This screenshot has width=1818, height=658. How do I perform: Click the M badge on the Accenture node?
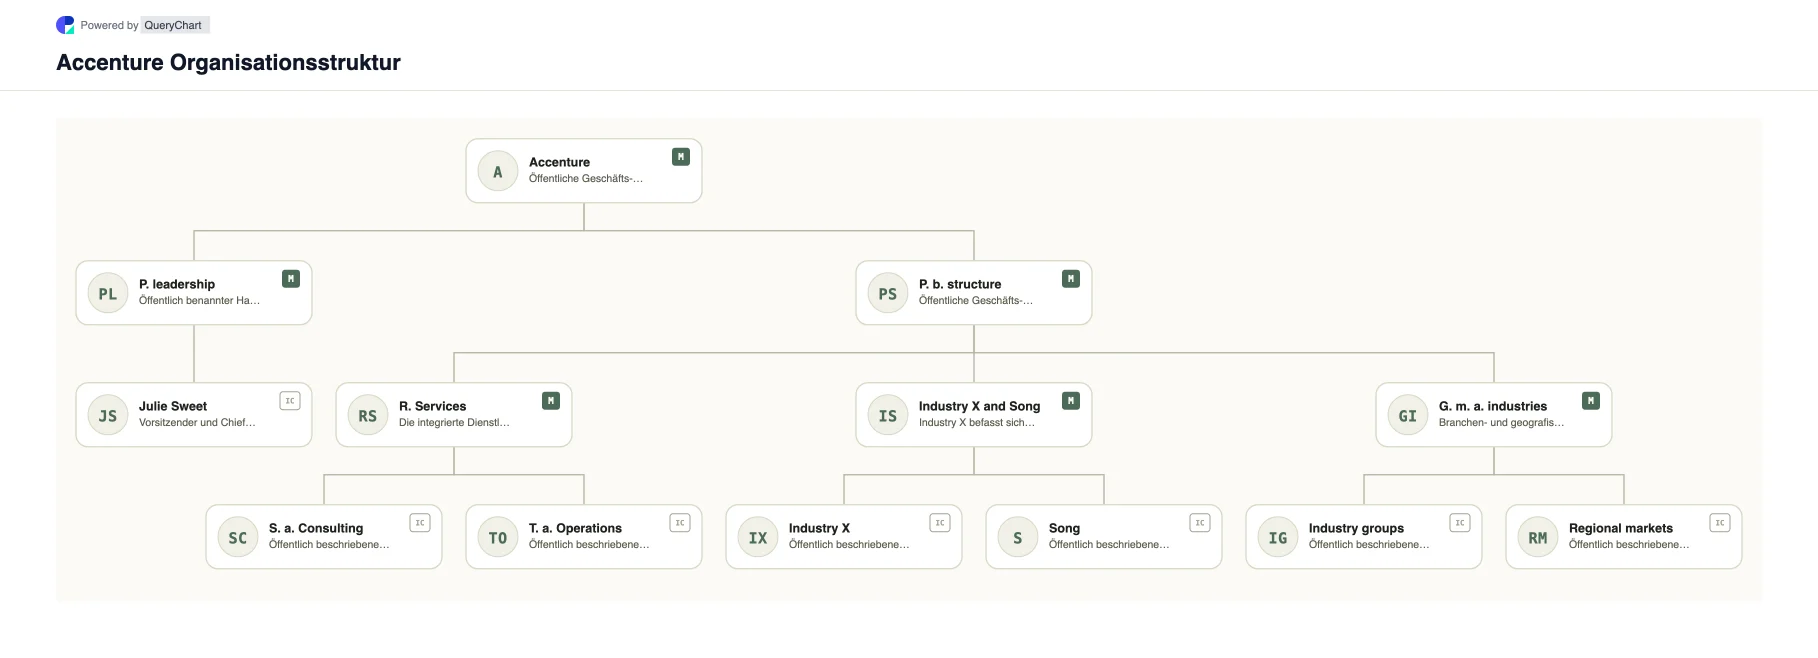pos(681,157)
